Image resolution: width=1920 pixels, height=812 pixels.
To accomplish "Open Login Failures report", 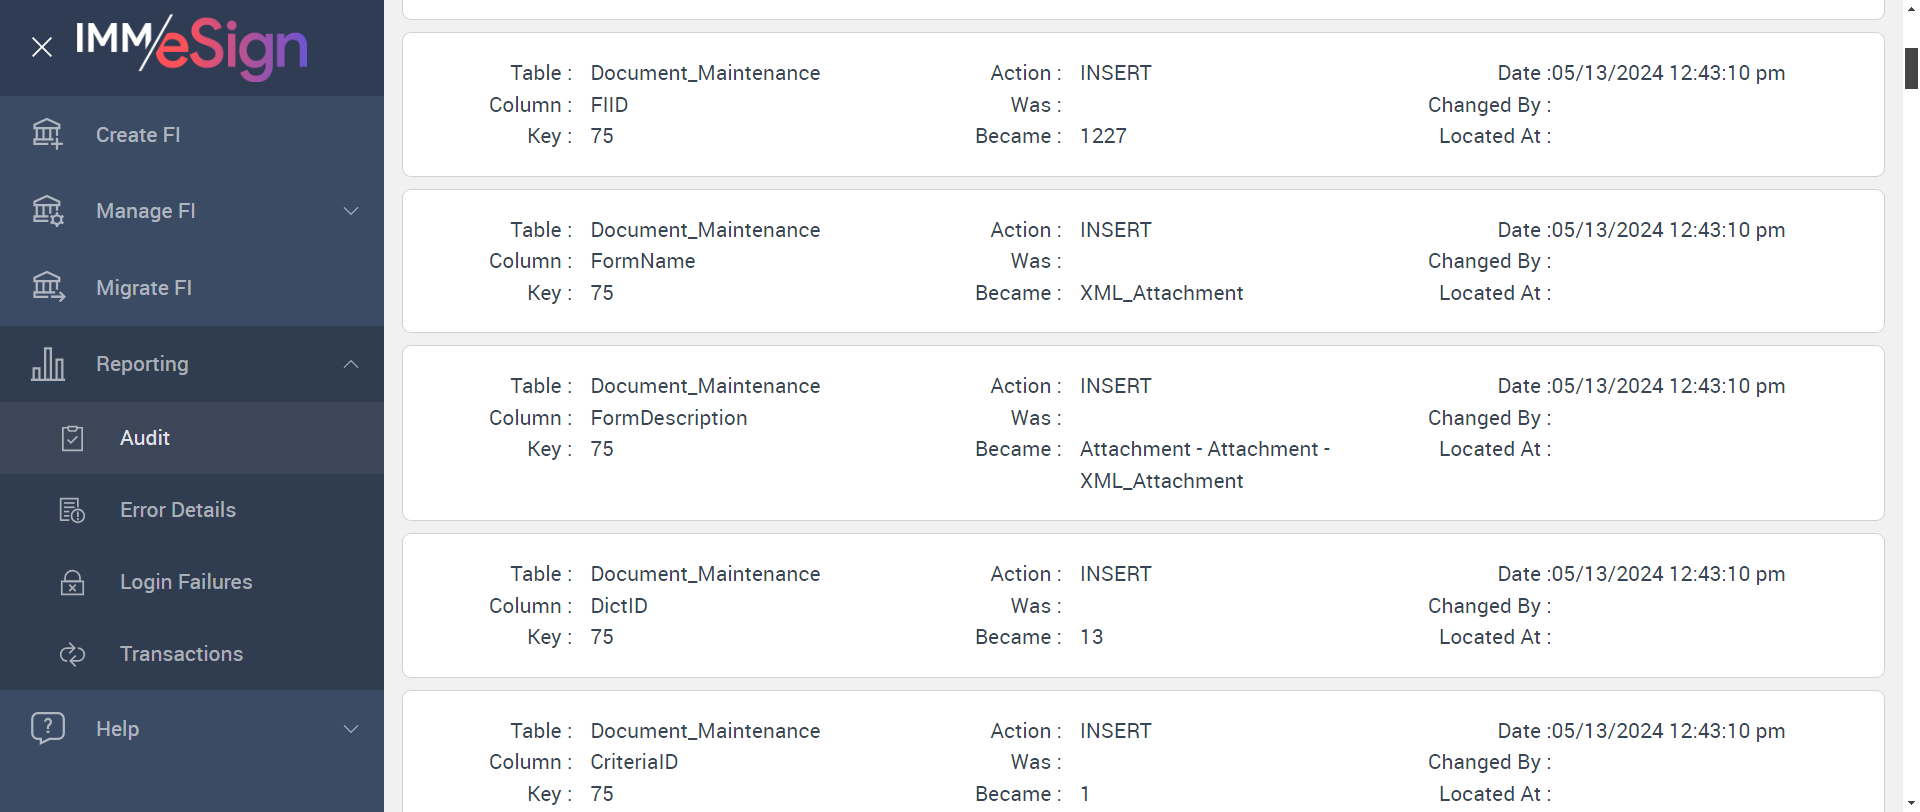I will tap(186, 582).
